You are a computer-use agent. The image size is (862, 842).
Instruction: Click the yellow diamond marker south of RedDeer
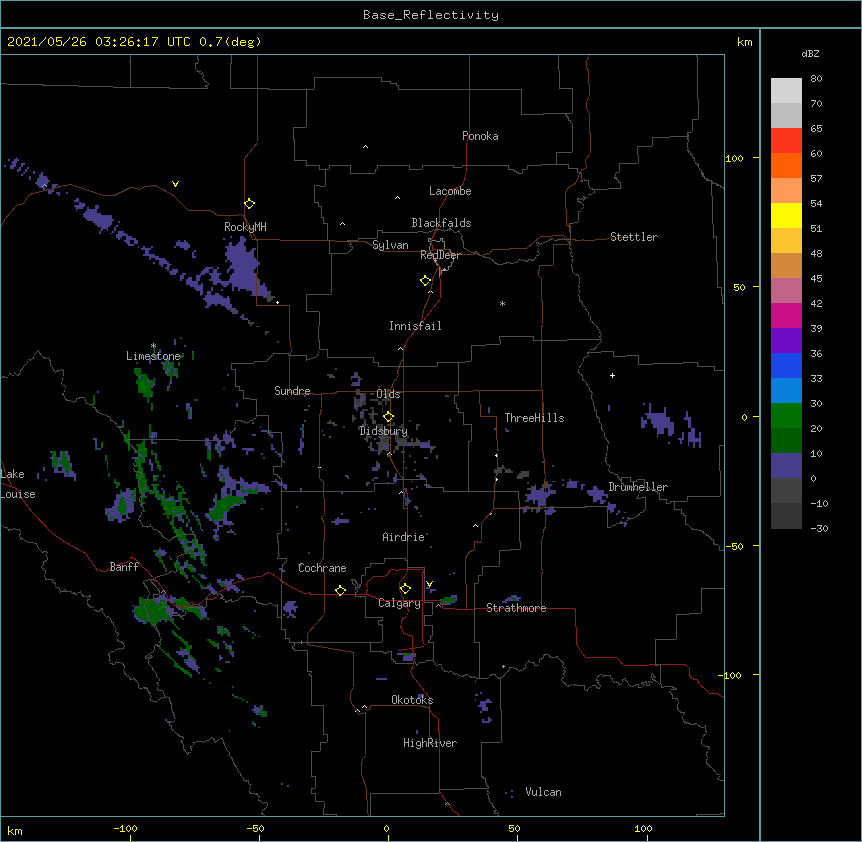pos(425,281)
